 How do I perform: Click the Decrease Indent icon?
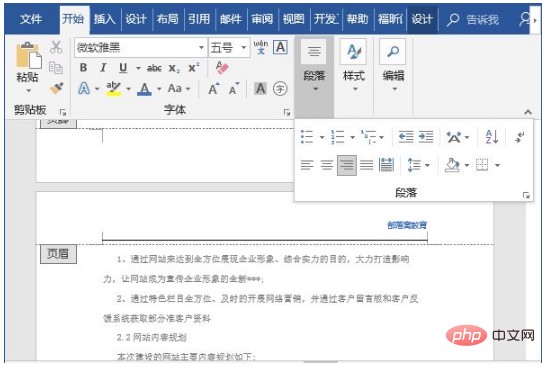pyautogui.click(x=406, y=137)
